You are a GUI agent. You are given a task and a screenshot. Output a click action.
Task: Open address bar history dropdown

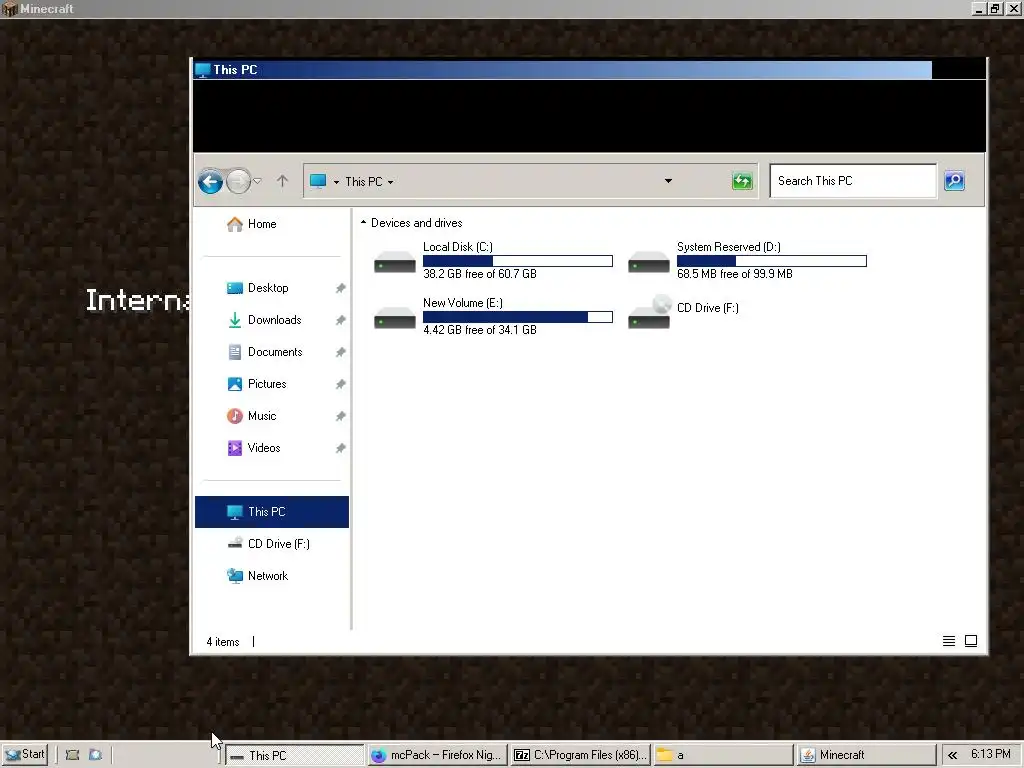point(668,181)
